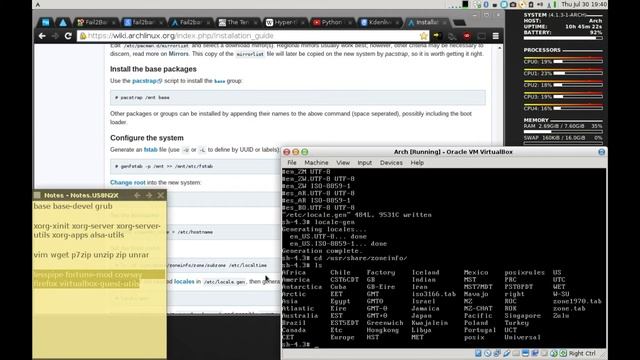Image resolution: width=640 pixels, height=360 pixels.
Task: Click the camera icon in the system tray
Action: pyautogui.click(x=513, y=4)
